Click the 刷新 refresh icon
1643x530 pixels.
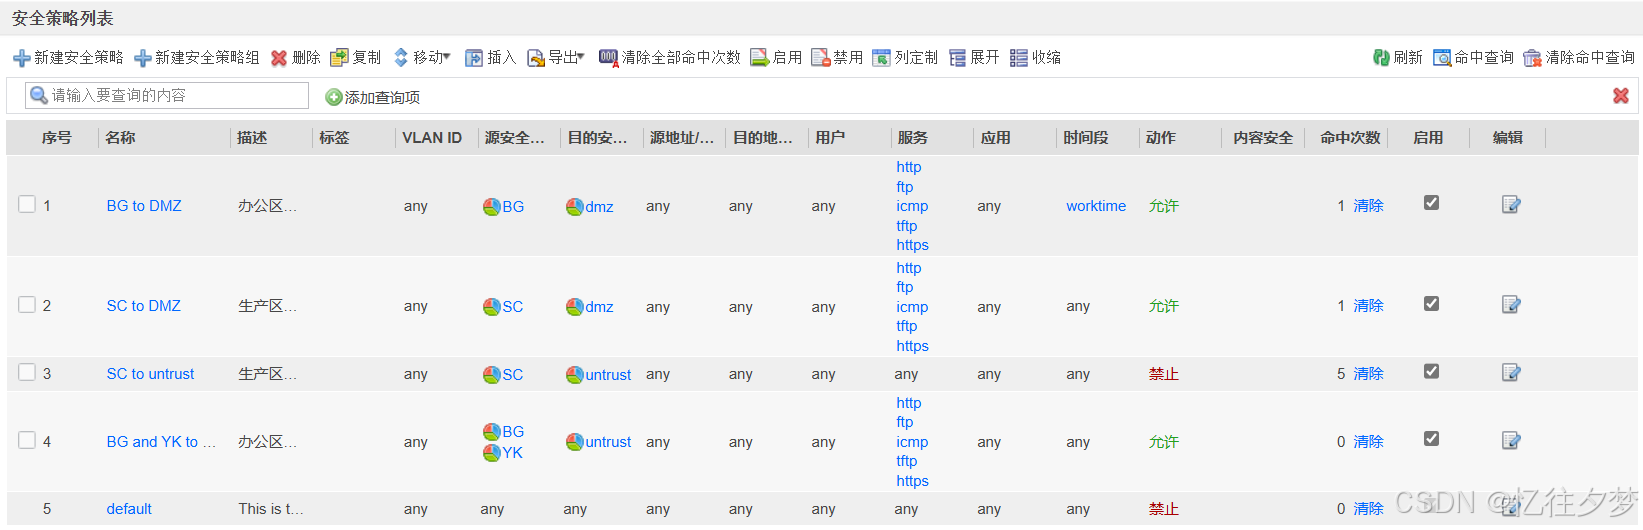pos(1381,58)
